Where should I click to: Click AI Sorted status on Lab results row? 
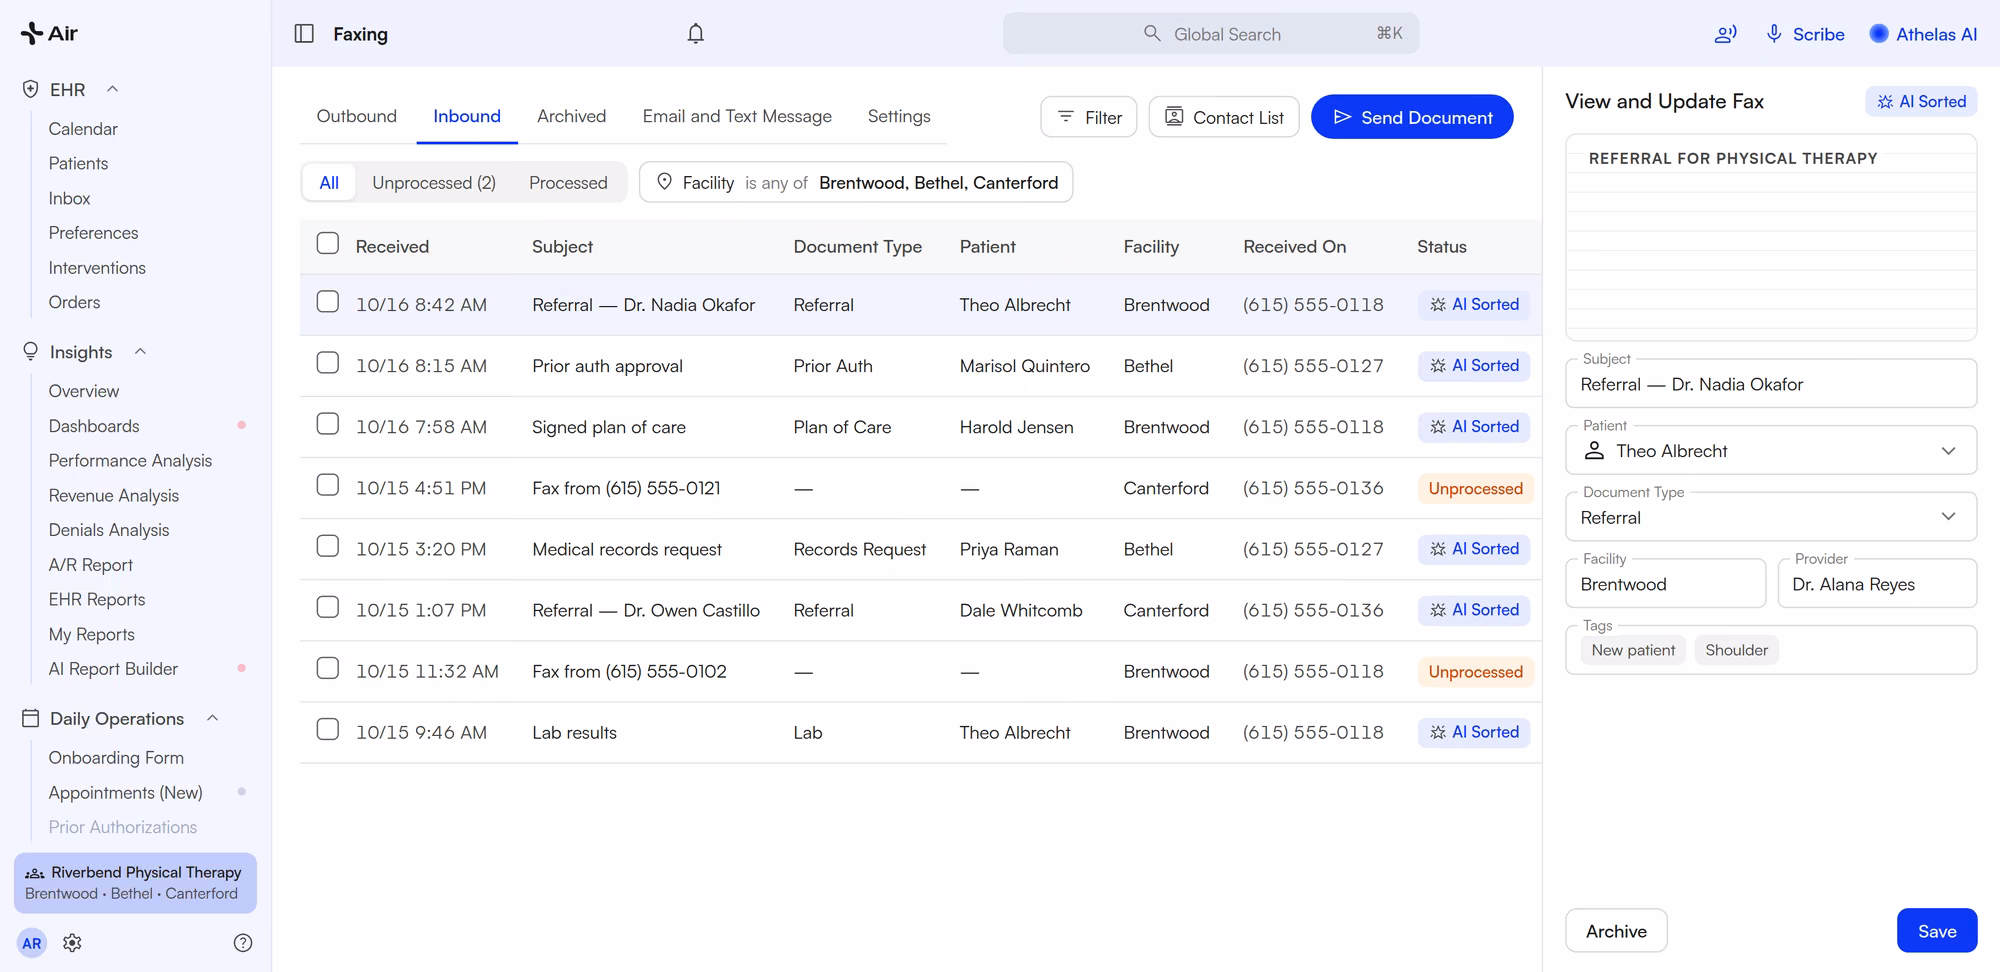[1474, 732]
